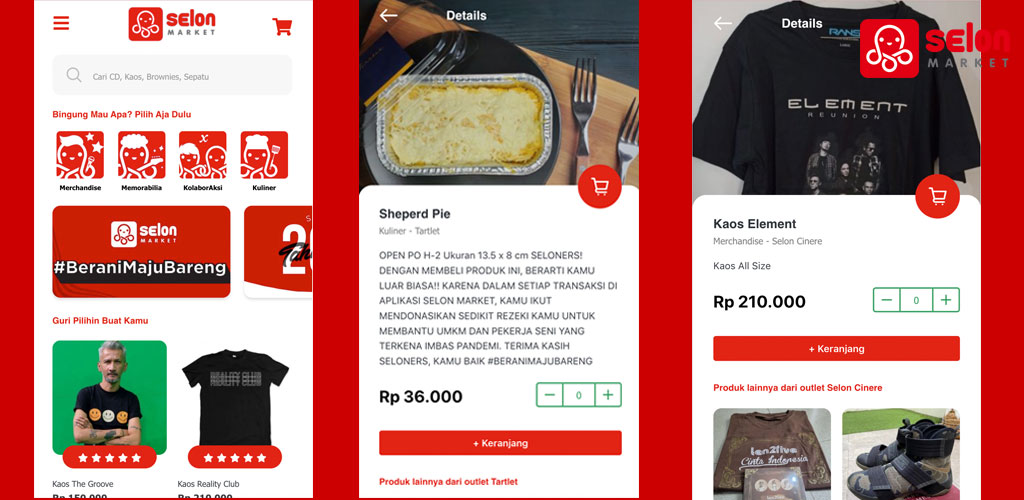Viewport: 1024px width, 500px height.
Task: Open the hamburger menu icon
Action: 61,23
